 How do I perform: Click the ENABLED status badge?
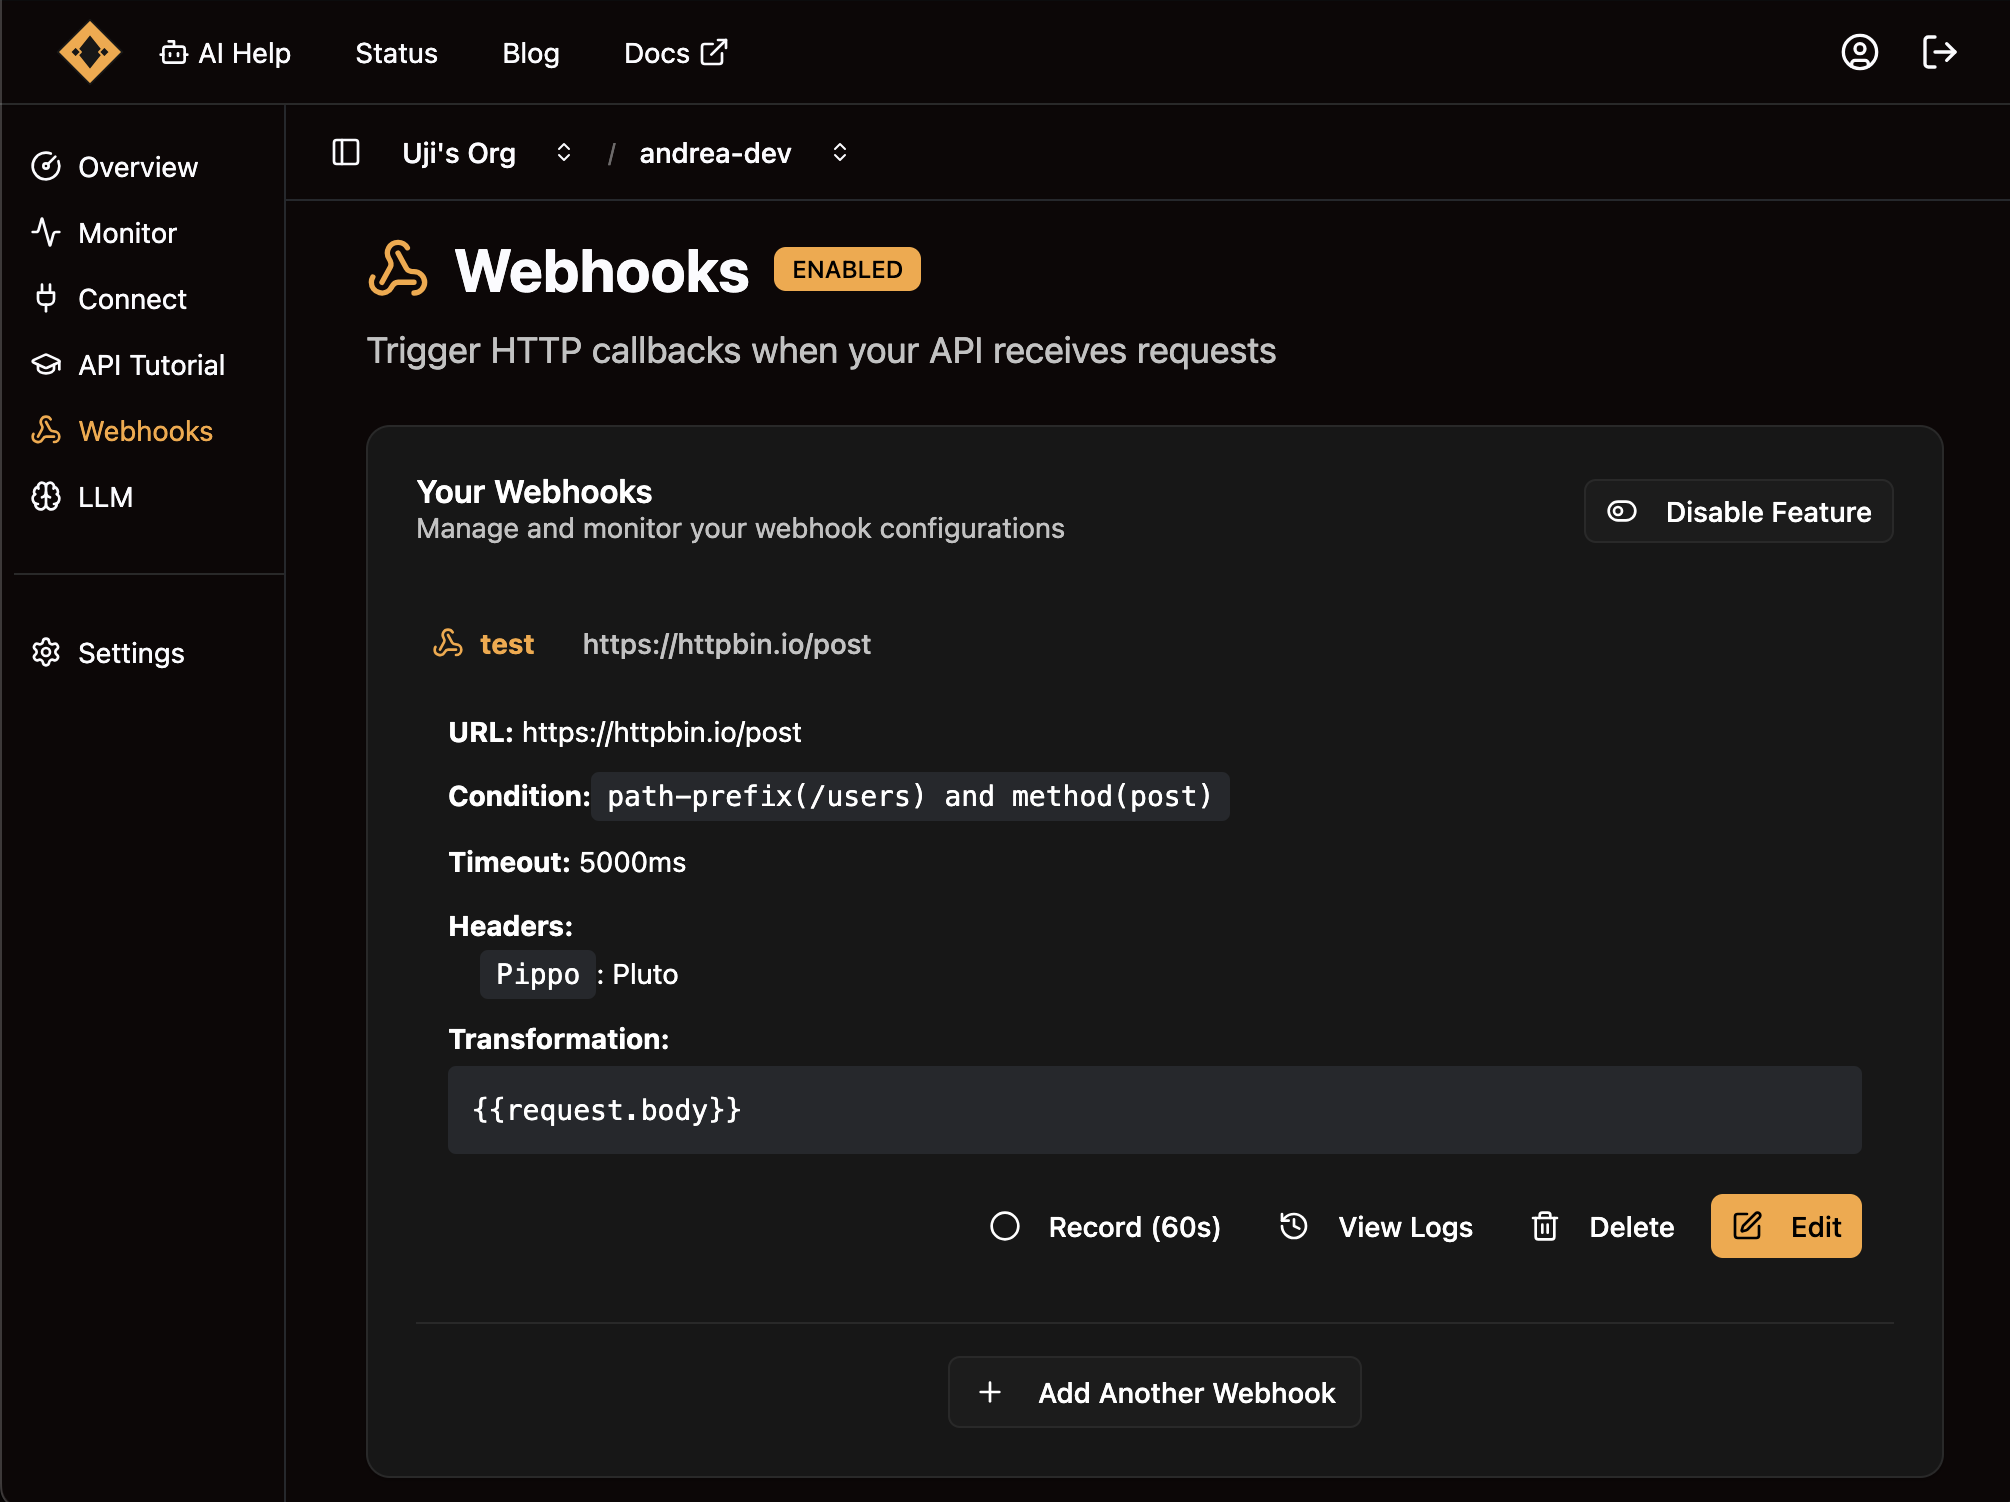(847, 269)
